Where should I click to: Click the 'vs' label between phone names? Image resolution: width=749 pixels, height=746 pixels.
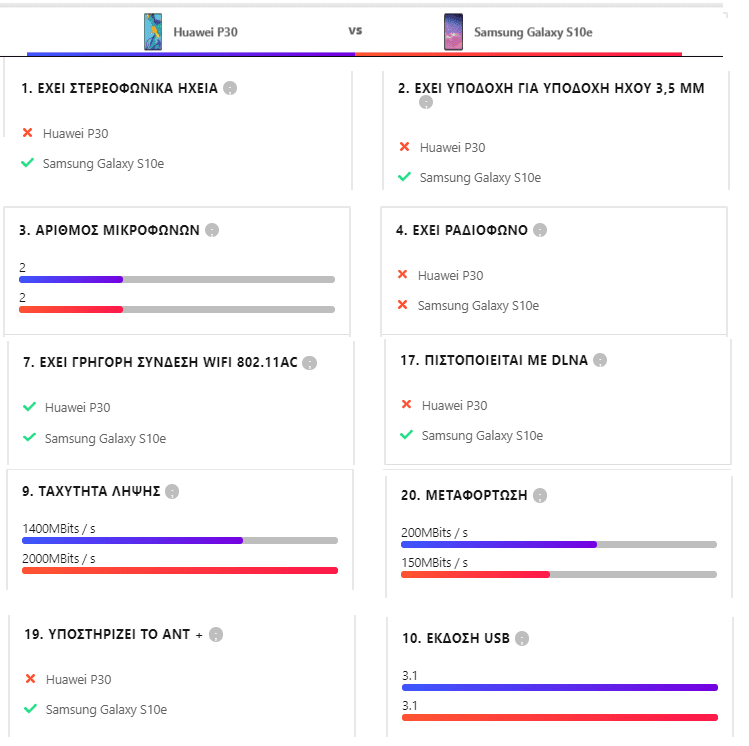pyautogui.click(x=355, y=30)
